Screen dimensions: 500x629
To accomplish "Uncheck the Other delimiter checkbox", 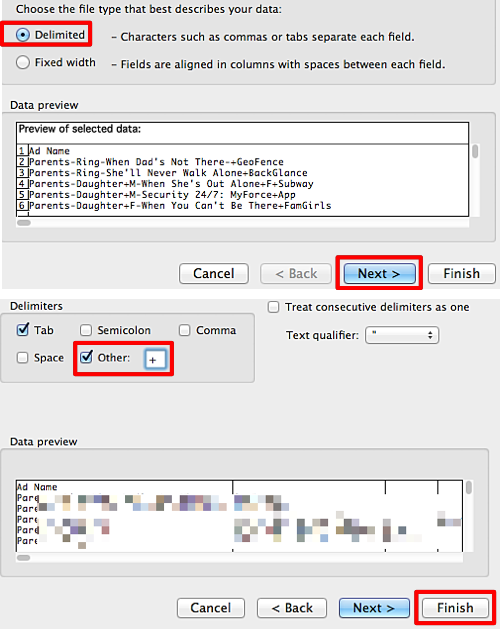I will (x=86, y=357).
